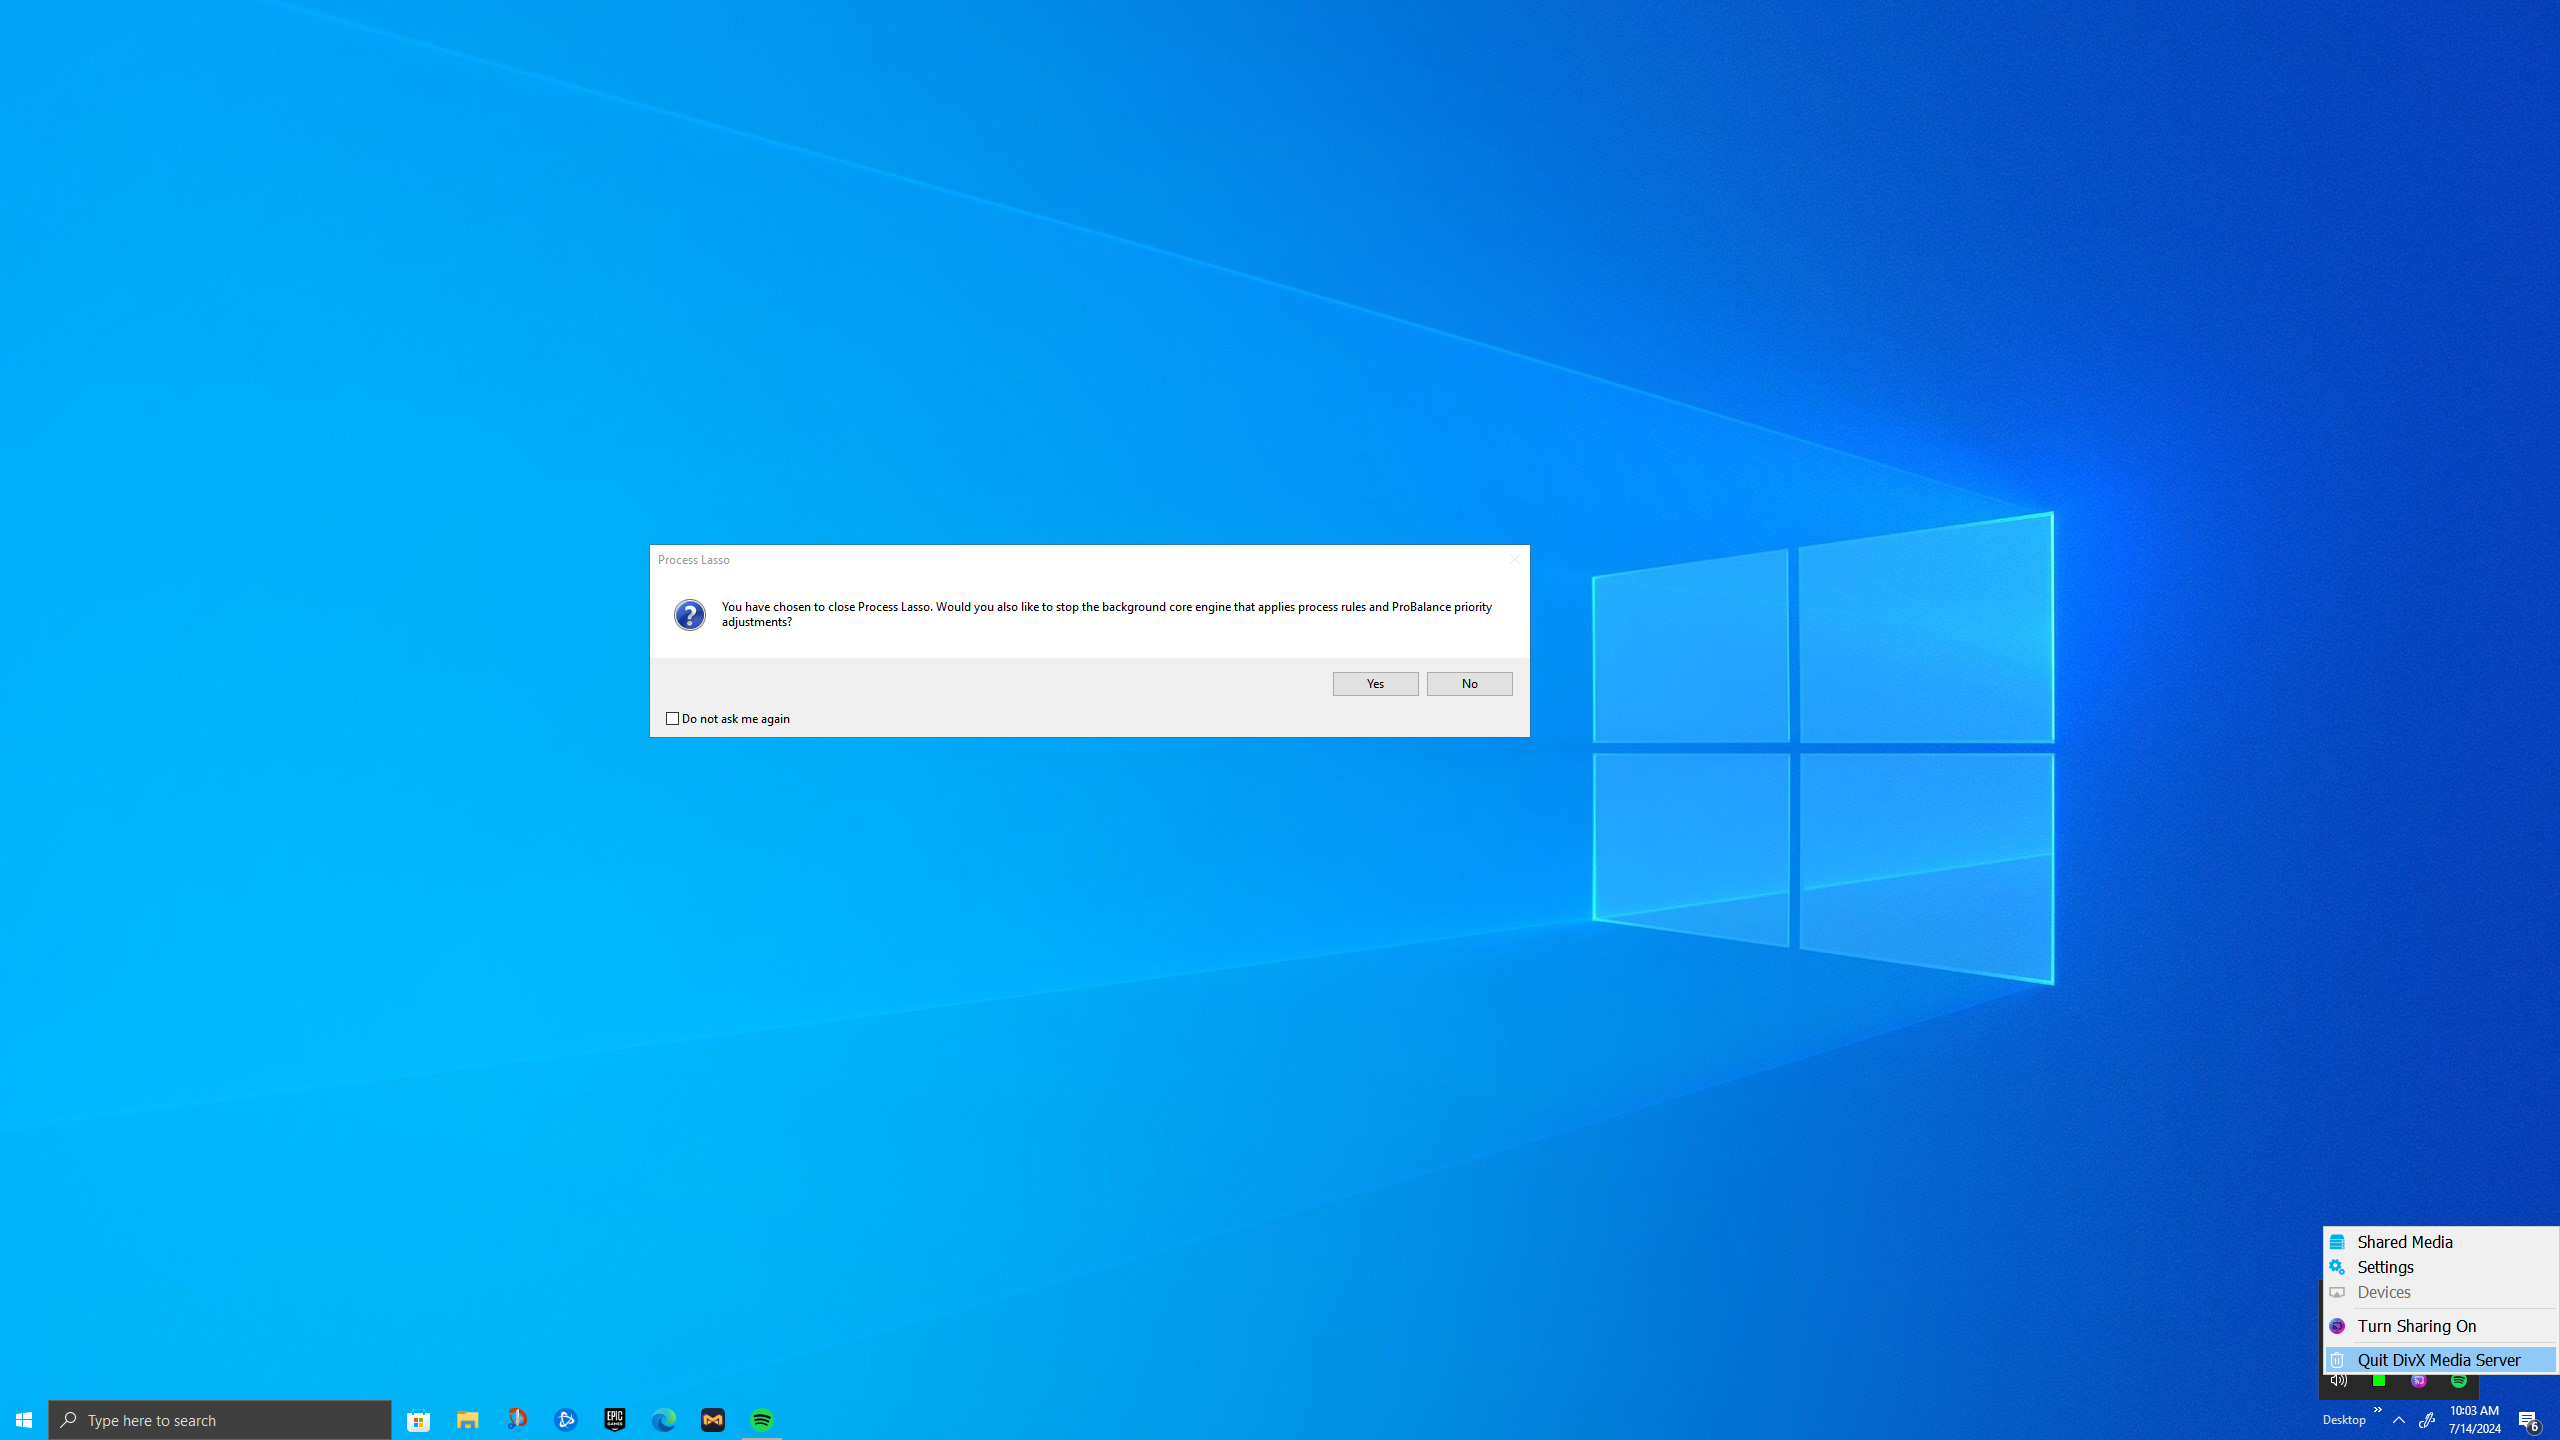Expand hidden icons tray chevron
This screenshot has height=1440, width=2560.
tap(2398, 1420)
